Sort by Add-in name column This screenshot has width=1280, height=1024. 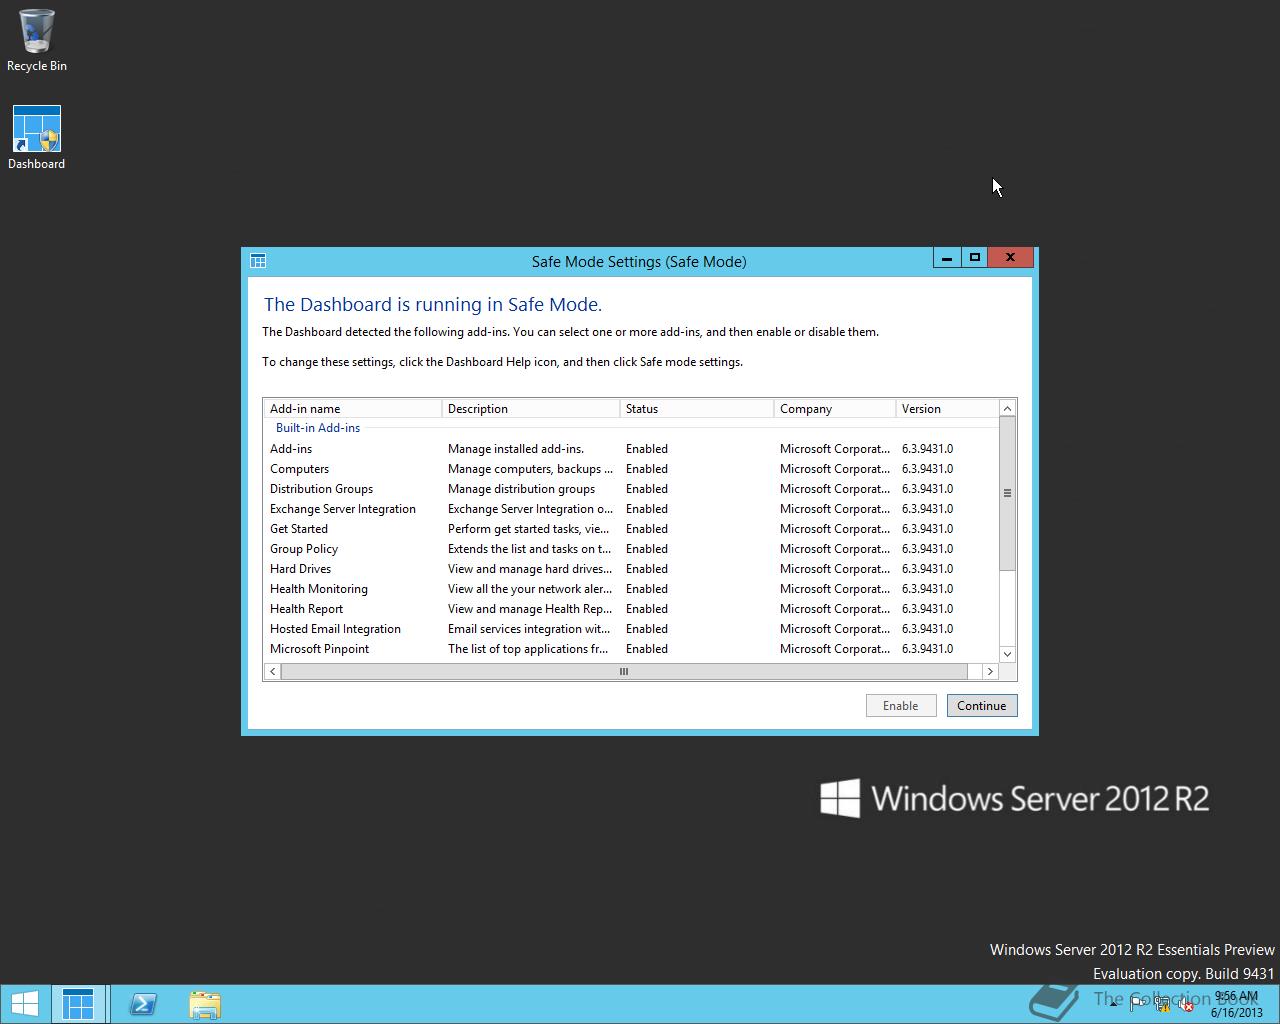click(x=353, y=408)
